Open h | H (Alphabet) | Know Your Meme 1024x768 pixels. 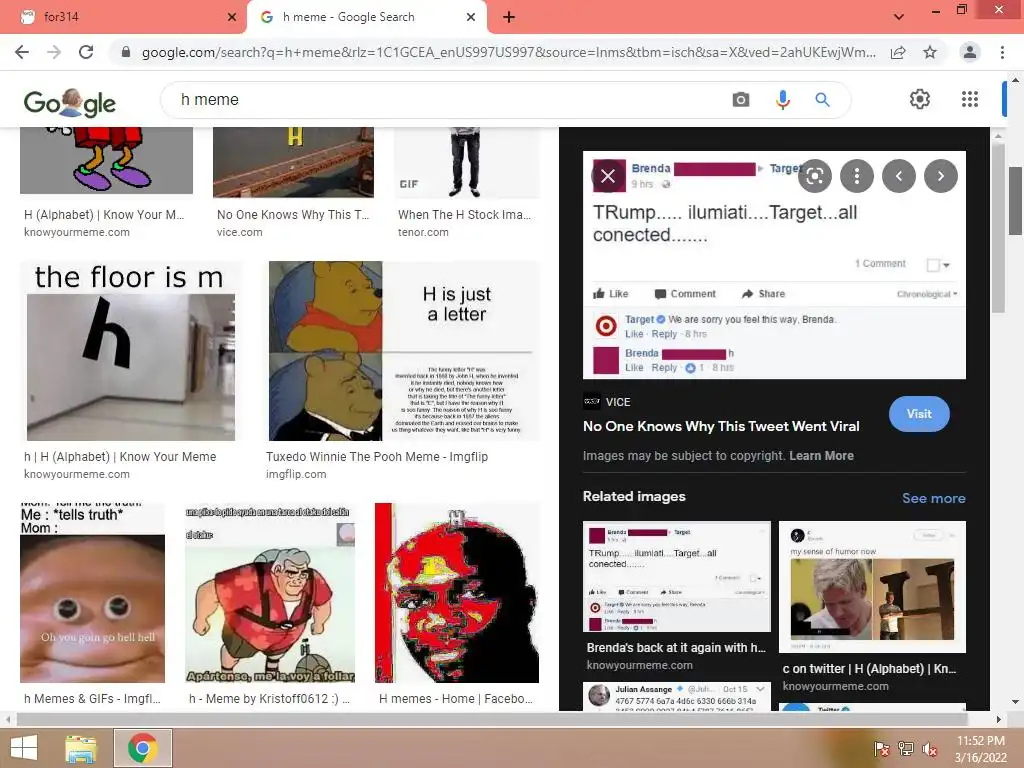click(120, 456)
